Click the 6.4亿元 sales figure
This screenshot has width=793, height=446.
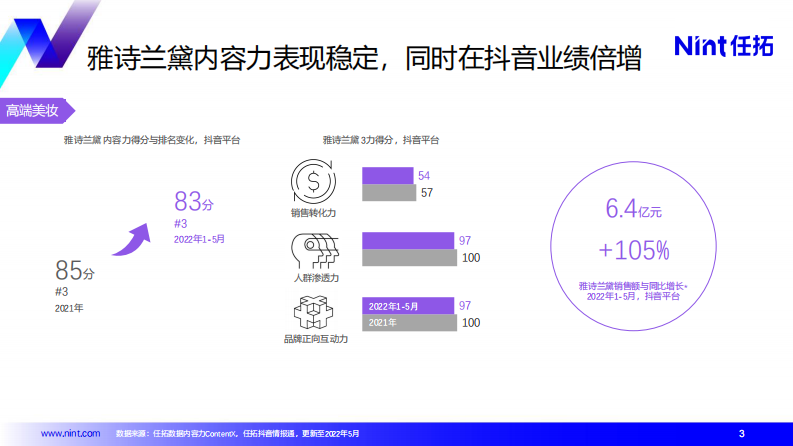tap(633, 209)
